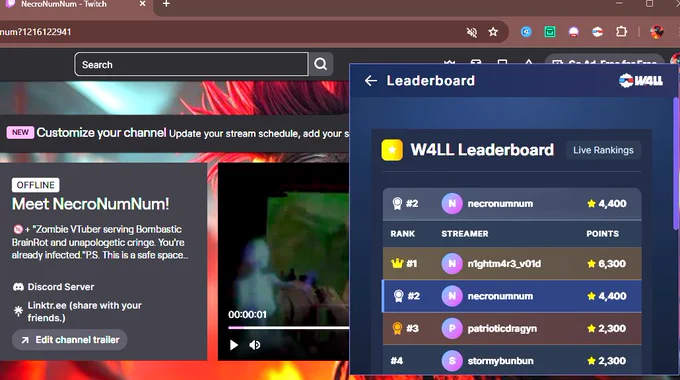Click the yellow star Leaderboard icon
This screenshot has width=680, height=380.
(x=392, y=150)
